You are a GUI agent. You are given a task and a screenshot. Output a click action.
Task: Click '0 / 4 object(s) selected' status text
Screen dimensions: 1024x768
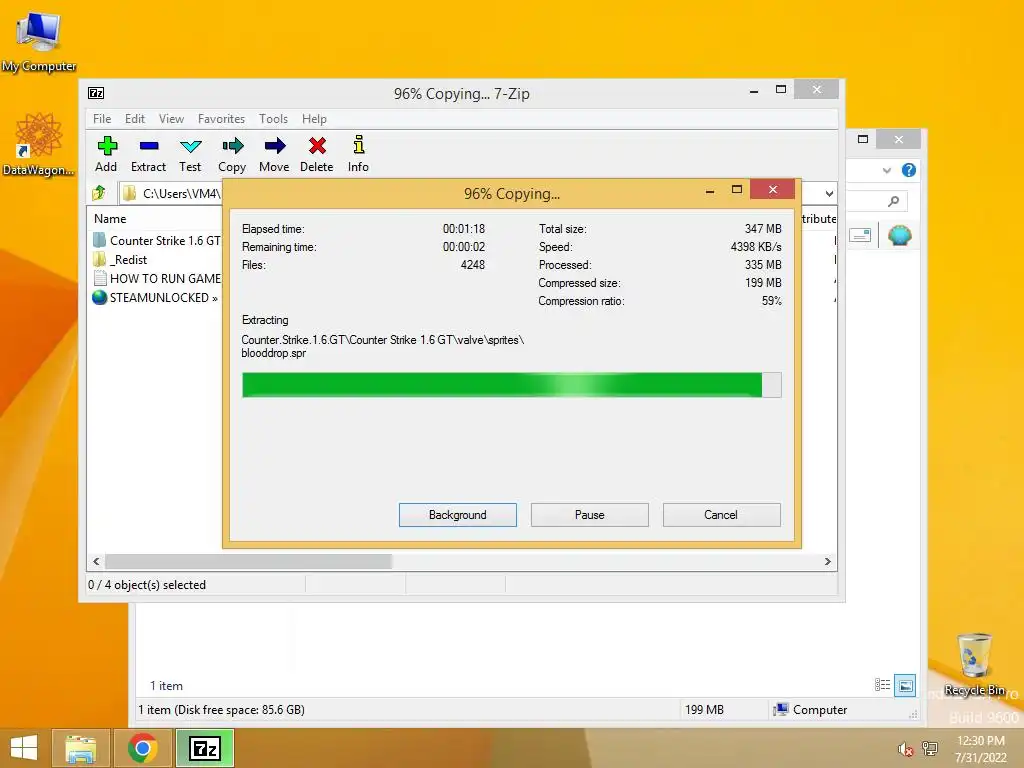click(147, 584)
